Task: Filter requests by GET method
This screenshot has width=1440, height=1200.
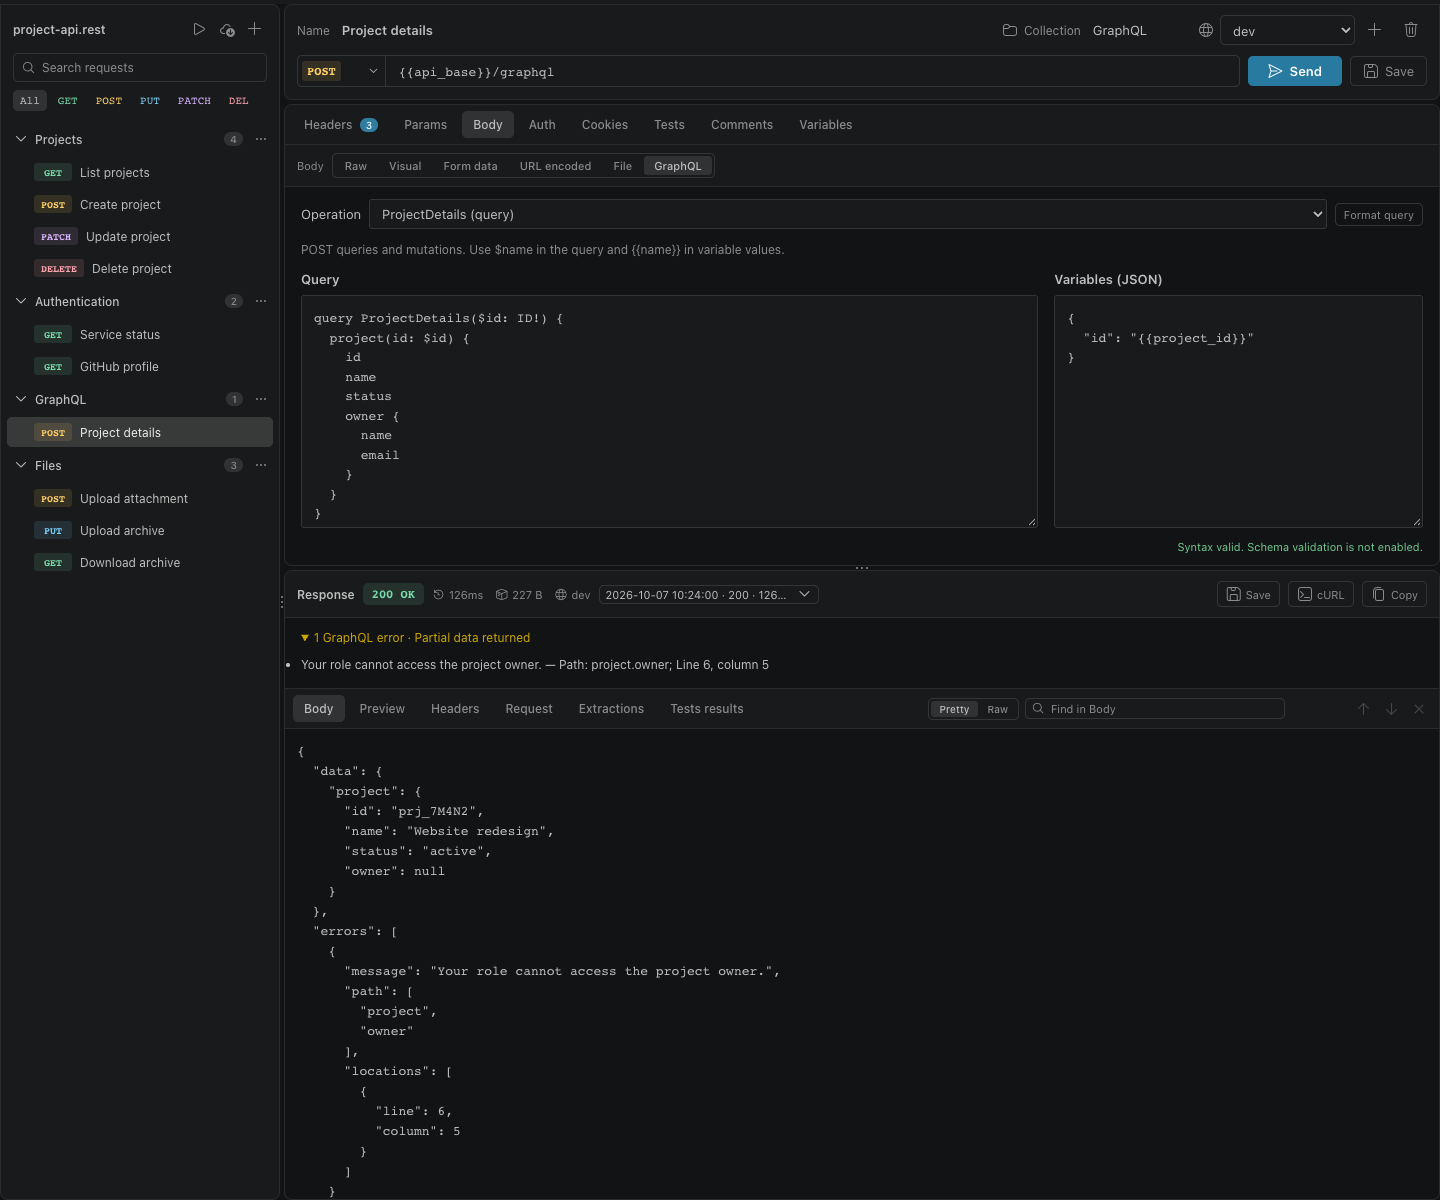Action: pos(67,100)
